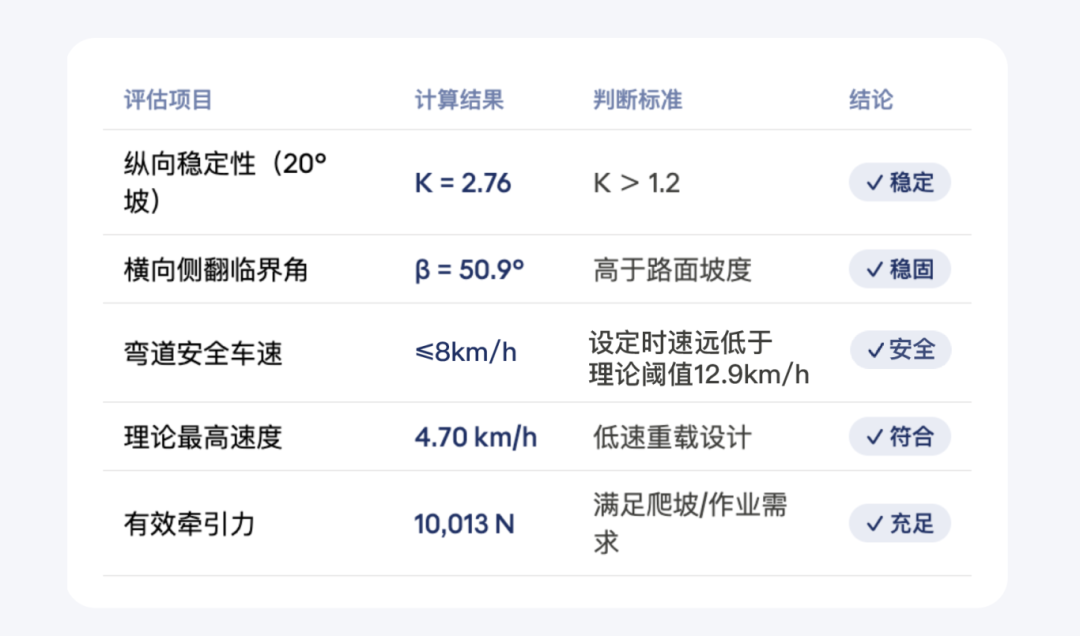Click the ≤8km/h result value
Screen dimensions: 1080x636
click(465, 352)
